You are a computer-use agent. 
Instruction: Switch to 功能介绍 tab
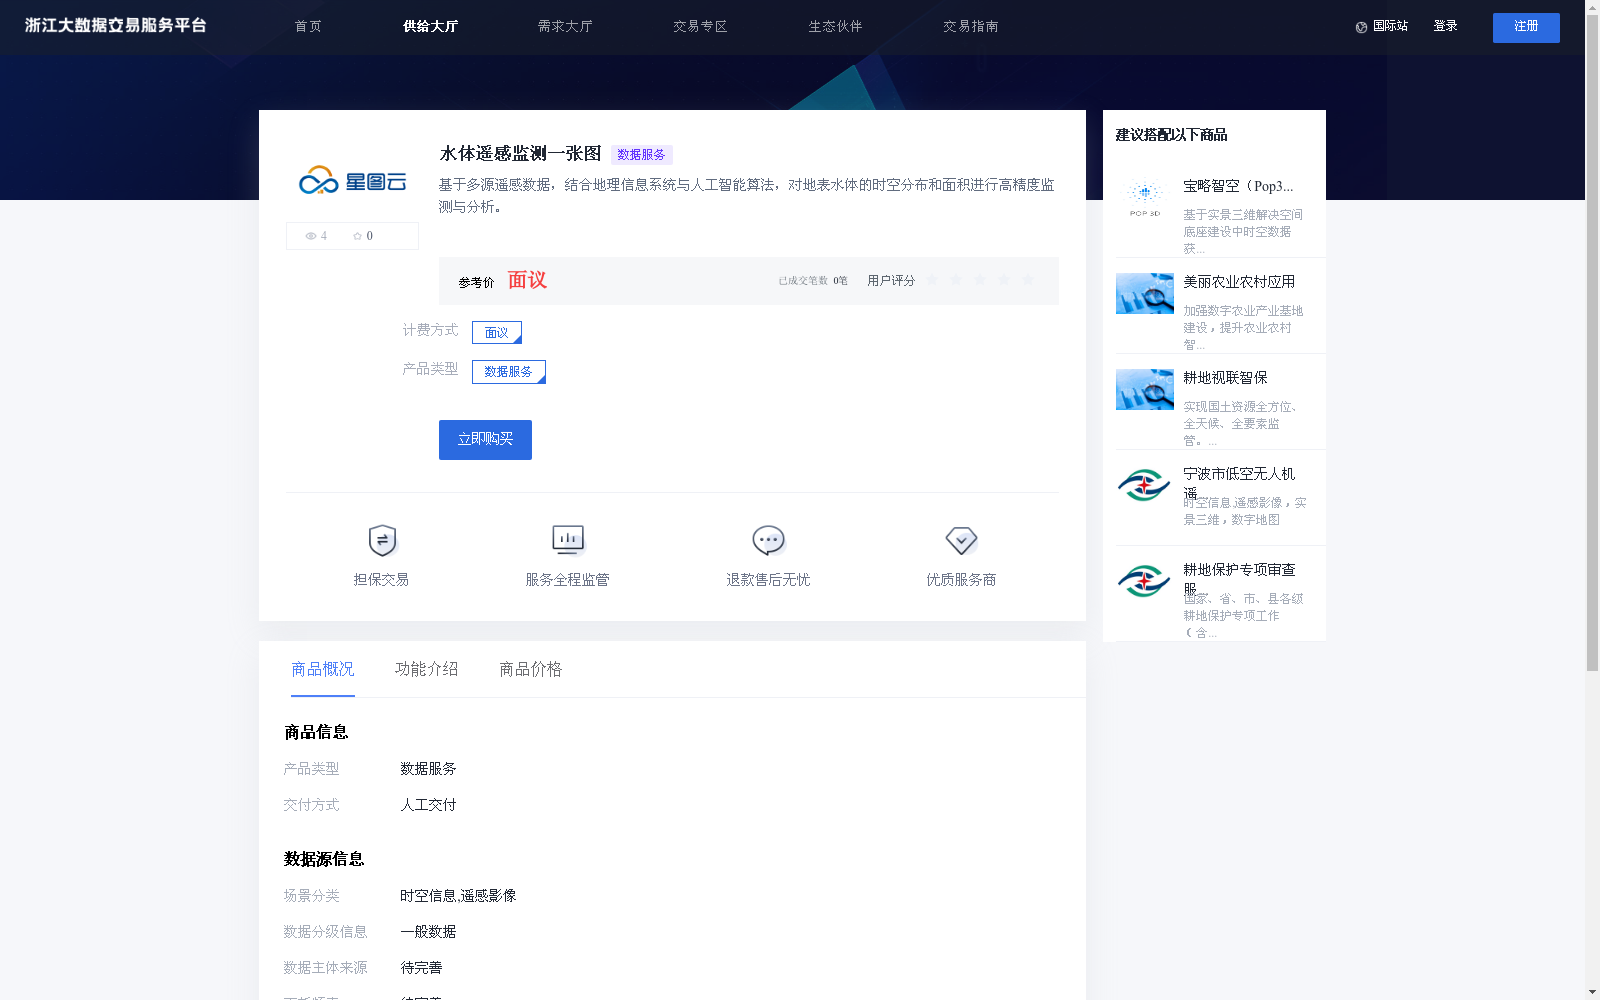click(x=427, y=669)
